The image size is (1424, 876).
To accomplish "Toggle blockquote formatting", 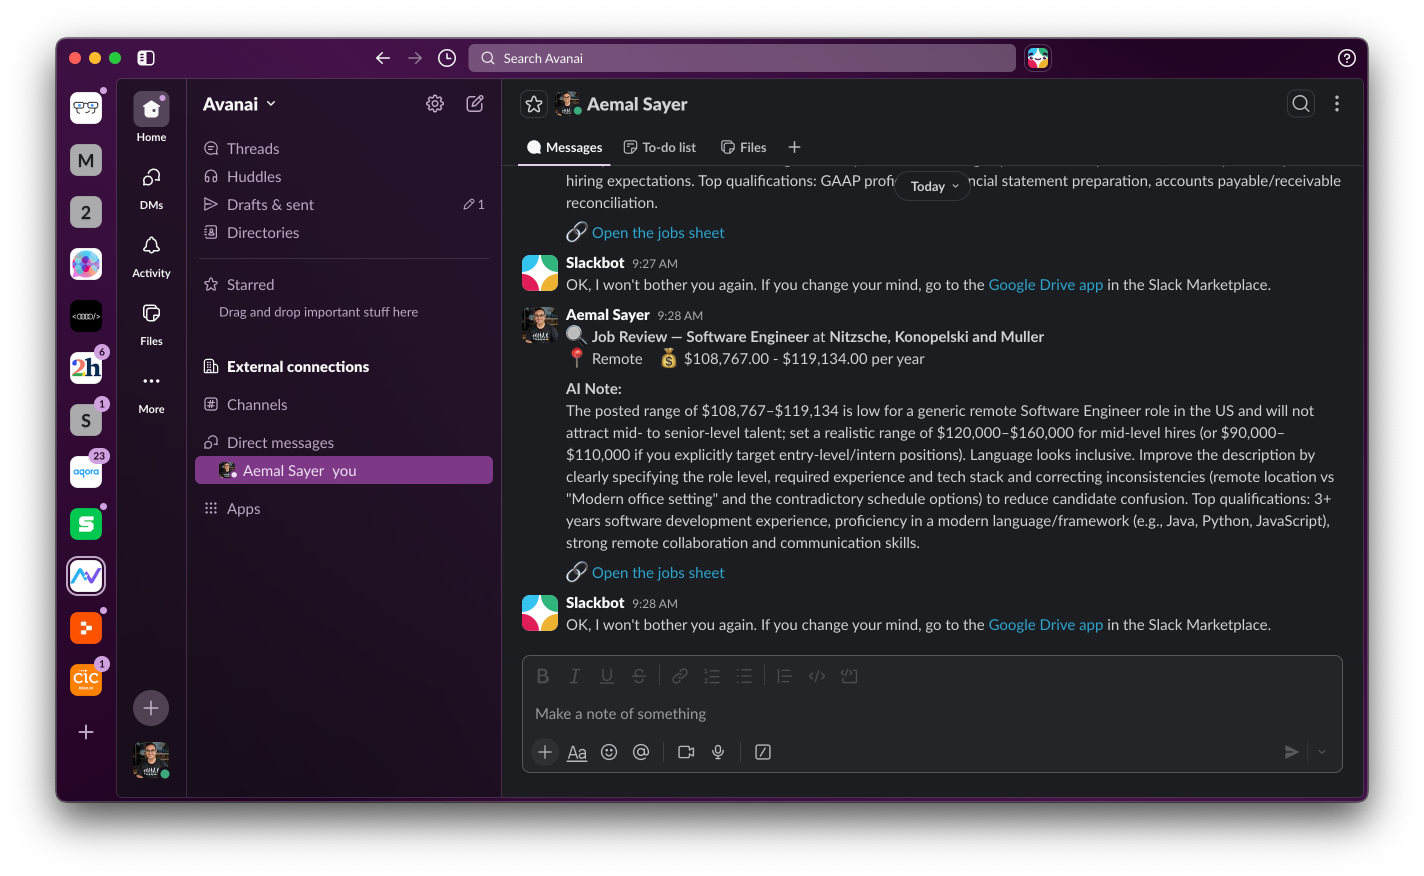I will [x=785, y=676].
